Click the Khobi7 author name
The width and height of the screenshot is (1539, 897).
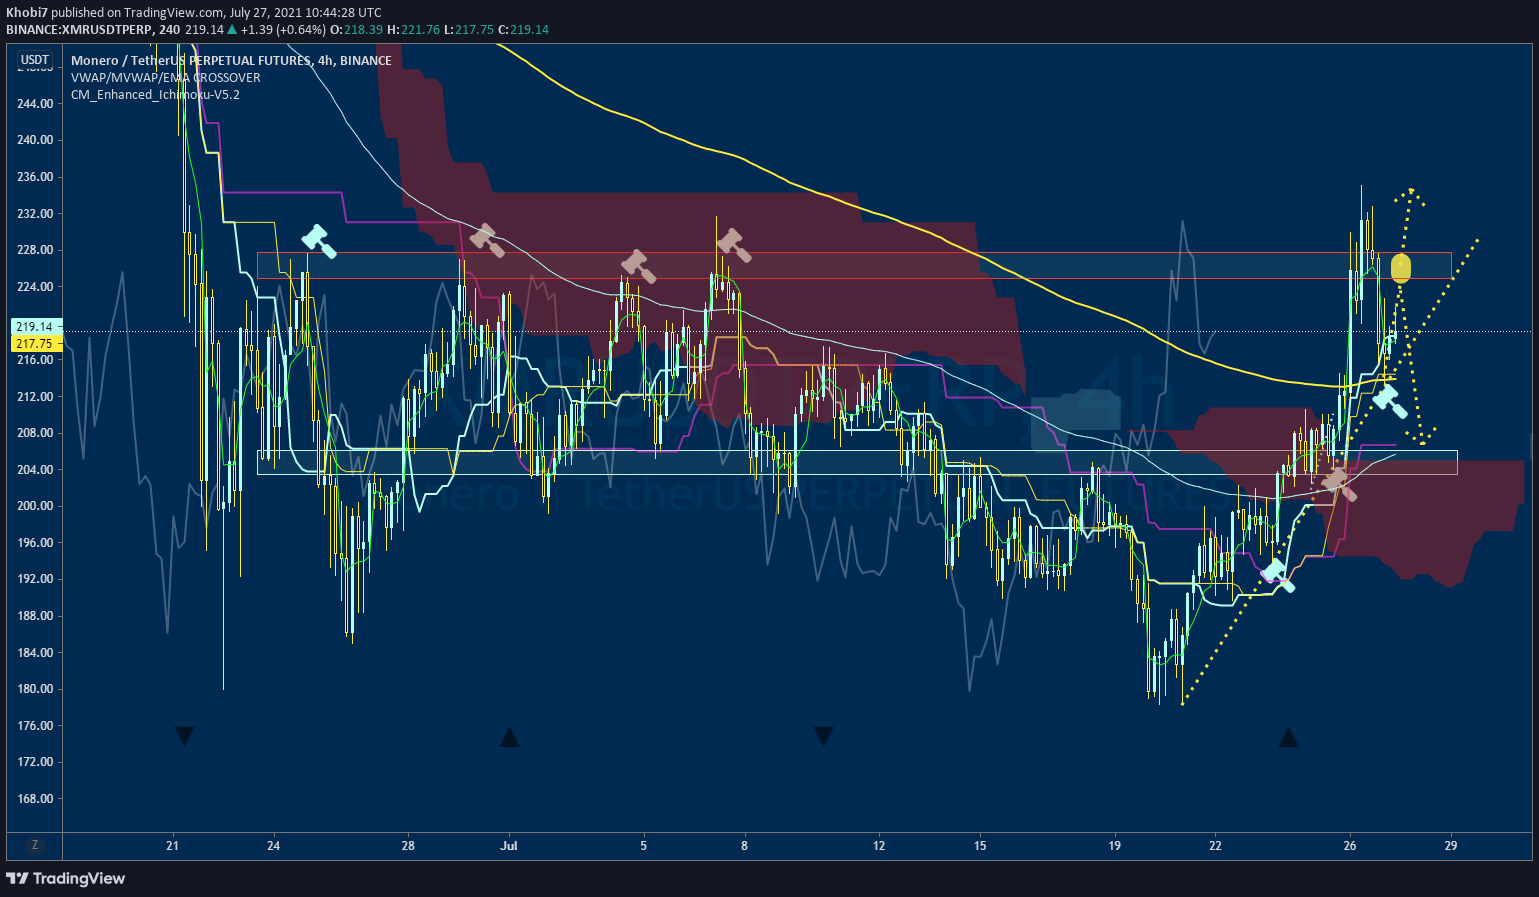tap(27, 13)
